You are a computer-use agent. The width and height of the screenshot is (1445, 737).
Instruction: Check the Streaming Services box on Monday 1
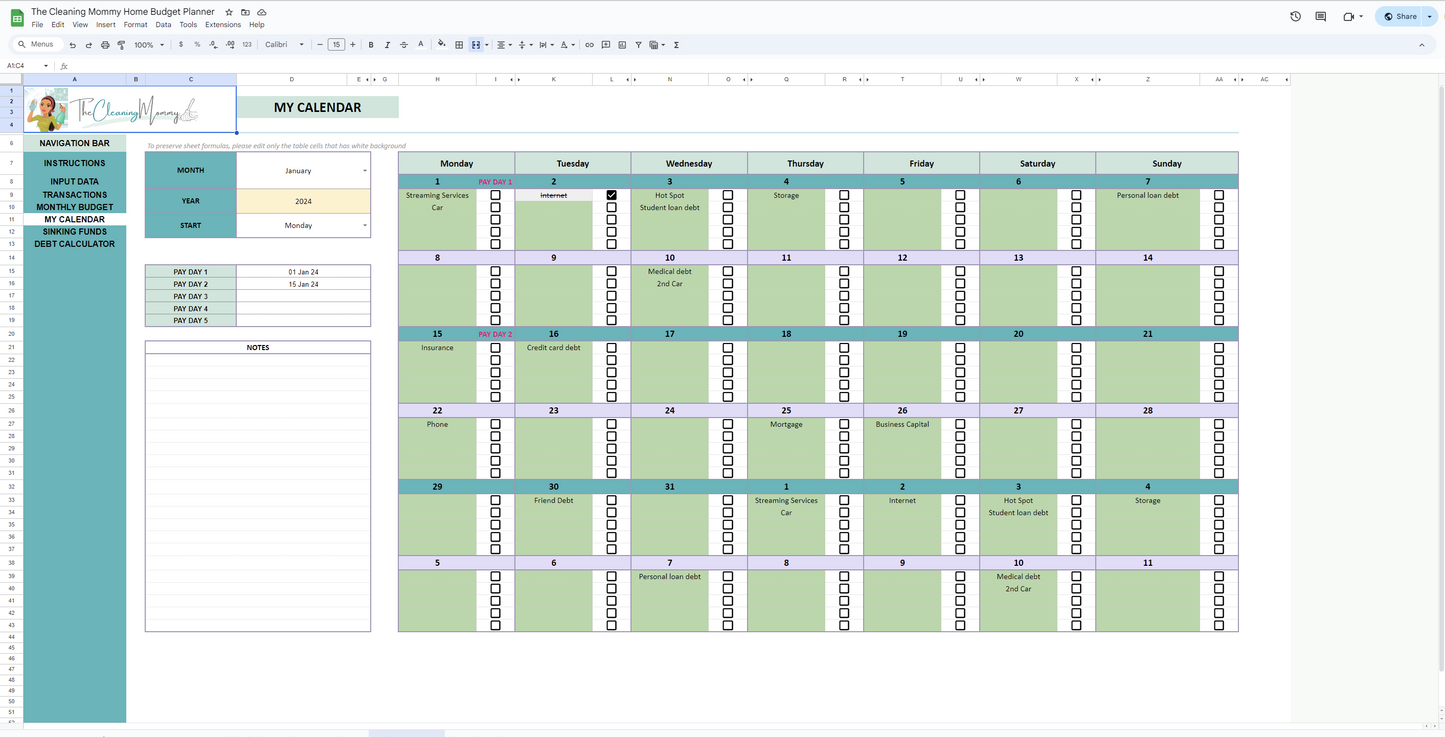(x=495, y=196)
